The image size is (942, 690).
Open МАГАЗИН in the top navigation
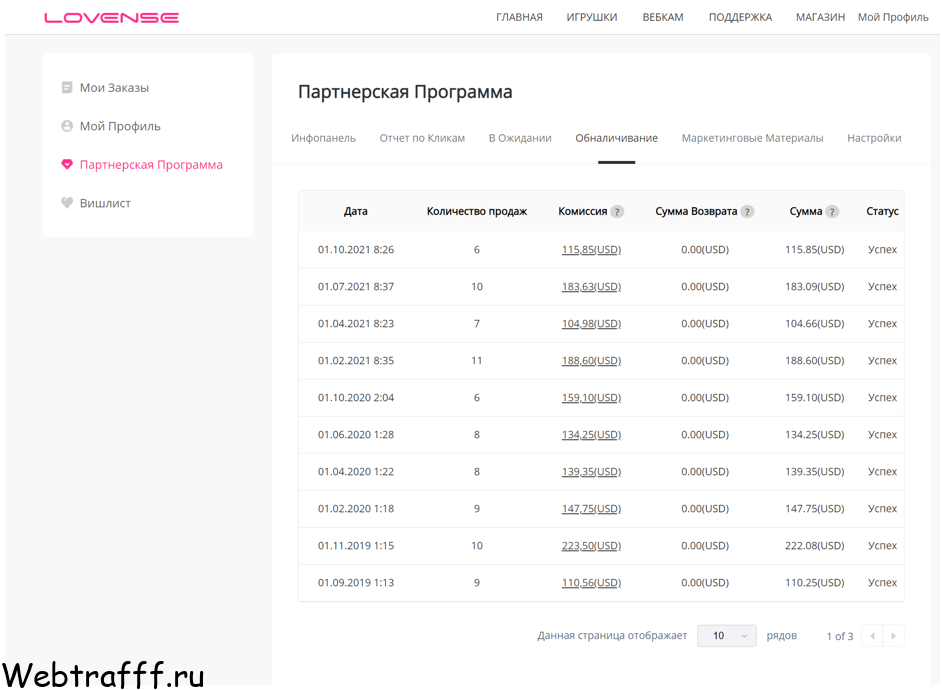(820, 17)
